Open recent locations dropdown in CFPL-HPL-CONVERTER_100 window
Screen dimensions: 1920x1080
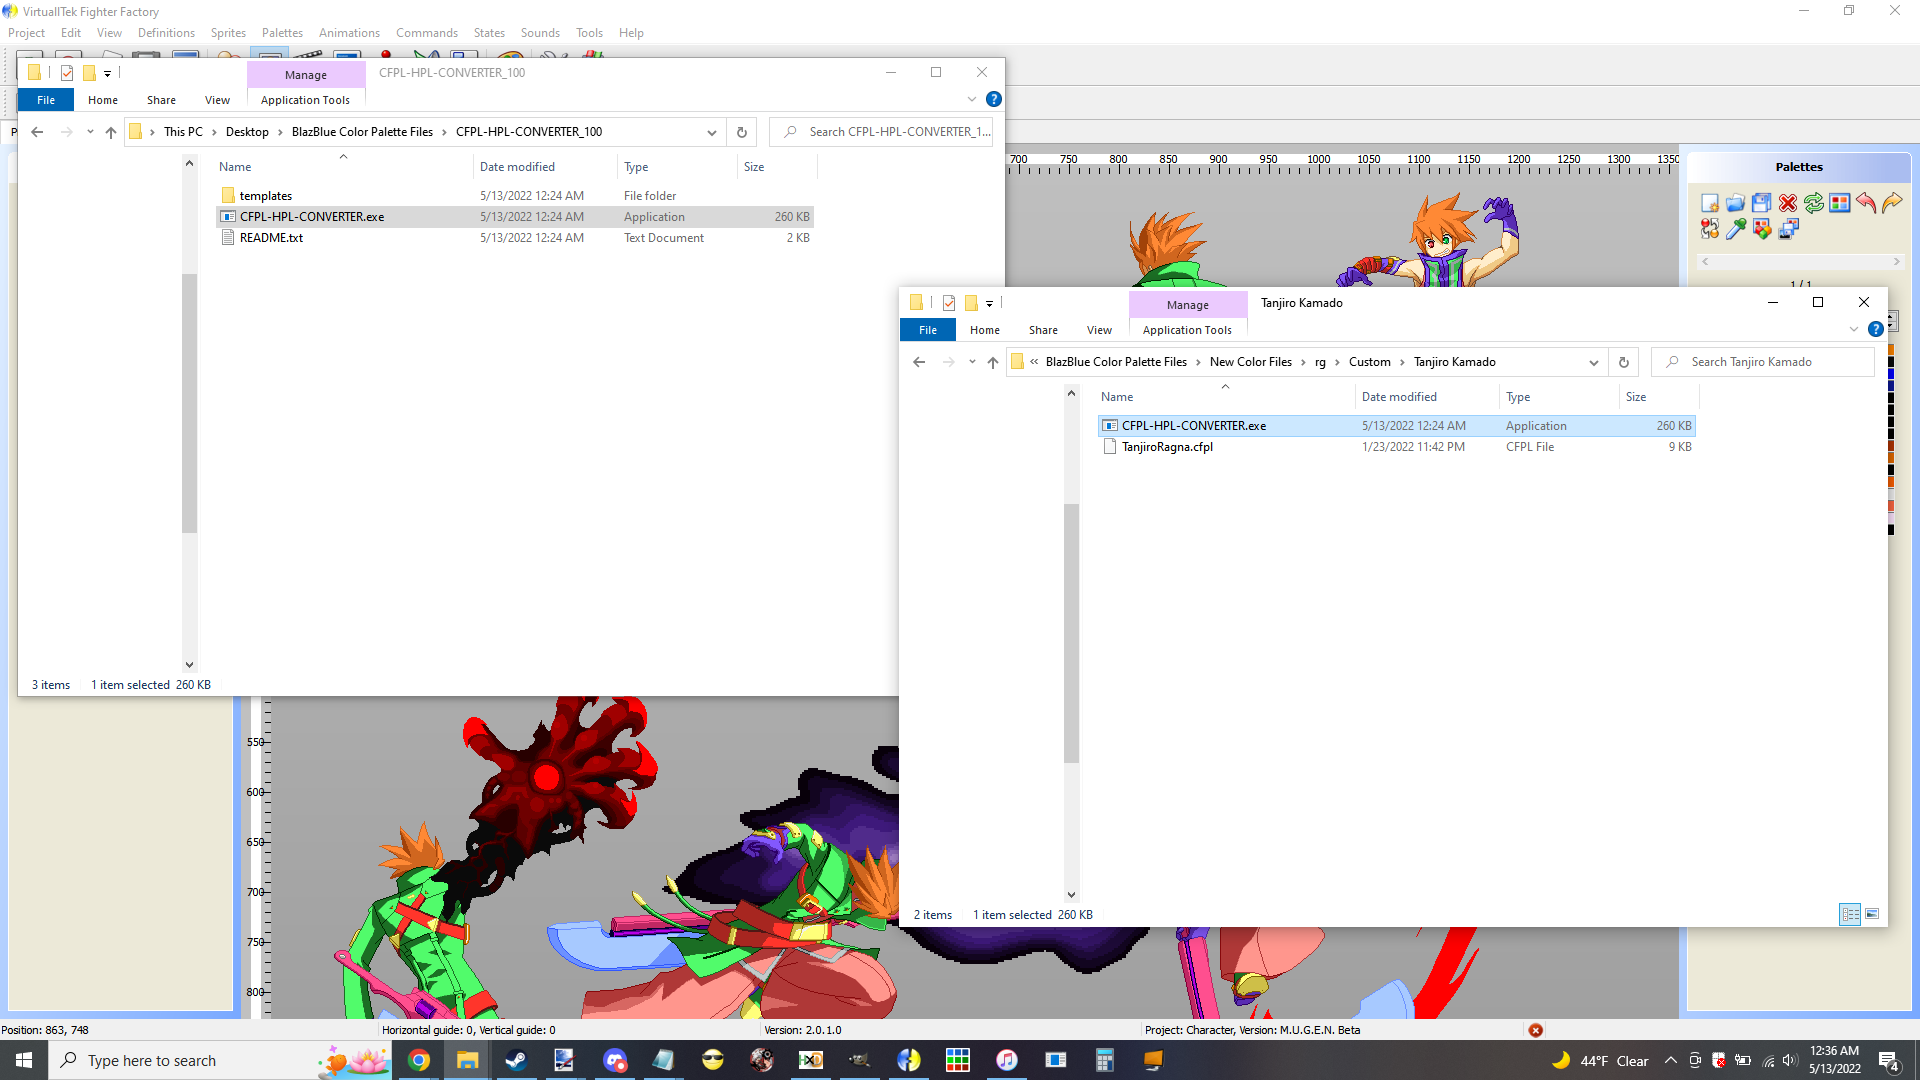click(x=90, y=132)
